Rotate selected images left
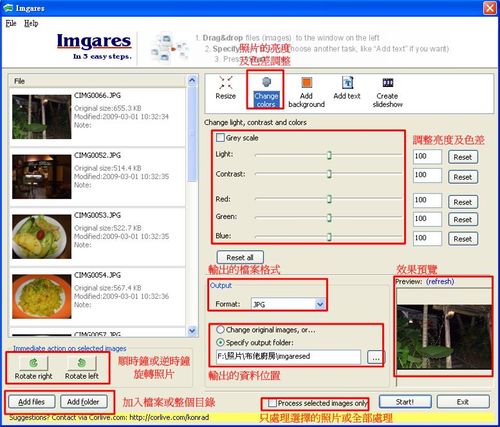Image resolution: width=500 pixels, height=427 pixels. click(x=82, y=368)
